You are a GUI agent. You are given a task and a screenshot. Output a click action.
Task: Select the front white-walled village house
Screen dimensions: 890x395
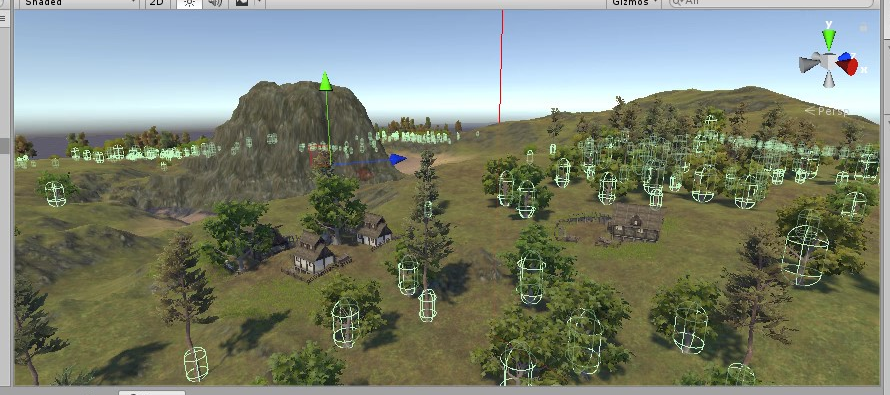click(312, 253)
